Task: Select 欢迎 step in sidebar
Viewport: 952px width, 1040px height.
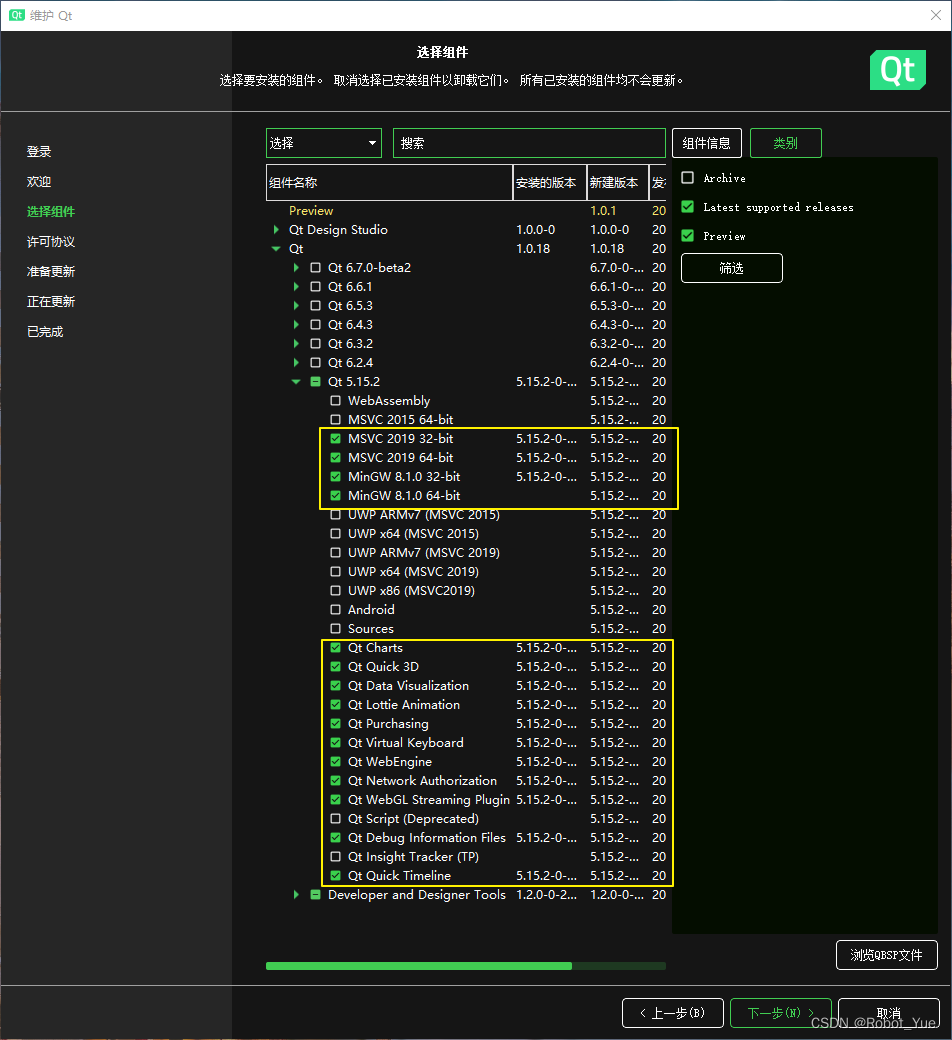Action: (39, 182)
